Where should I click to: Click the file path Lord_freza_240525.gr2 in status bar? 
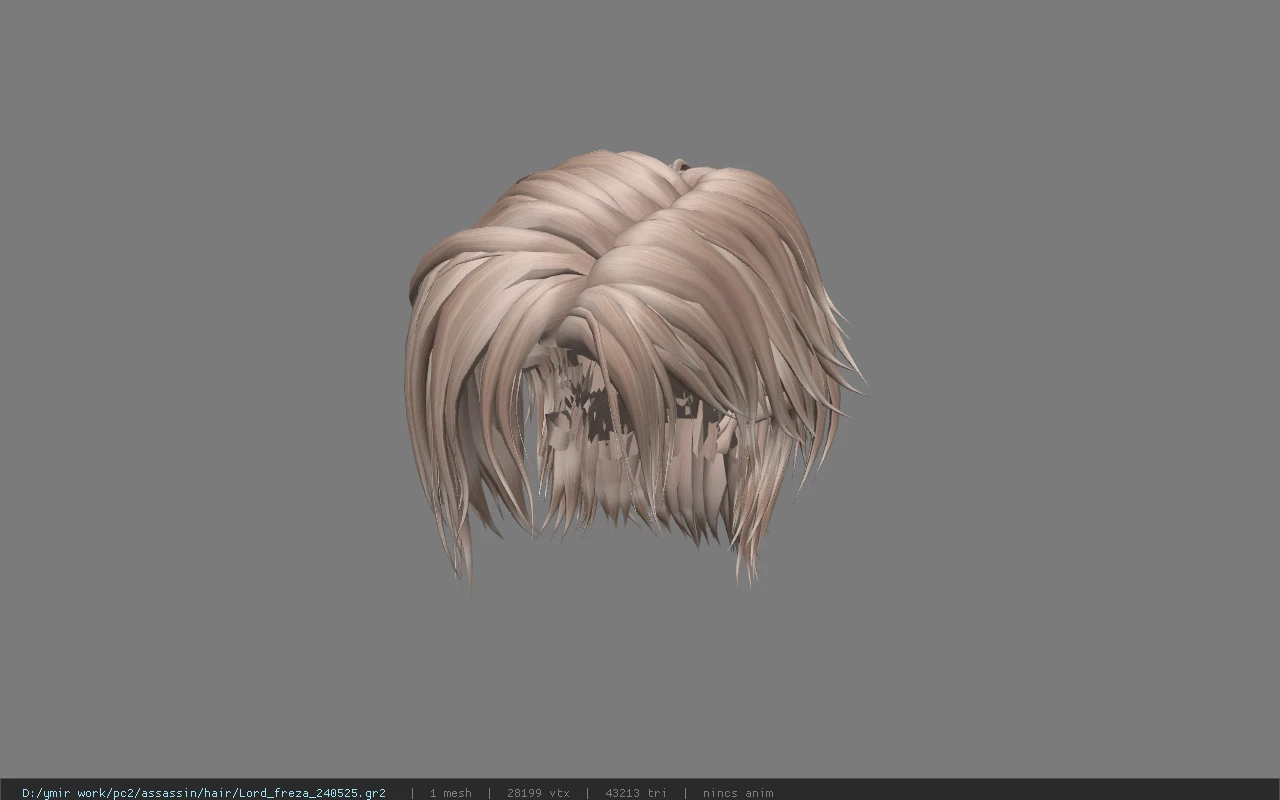203,793
